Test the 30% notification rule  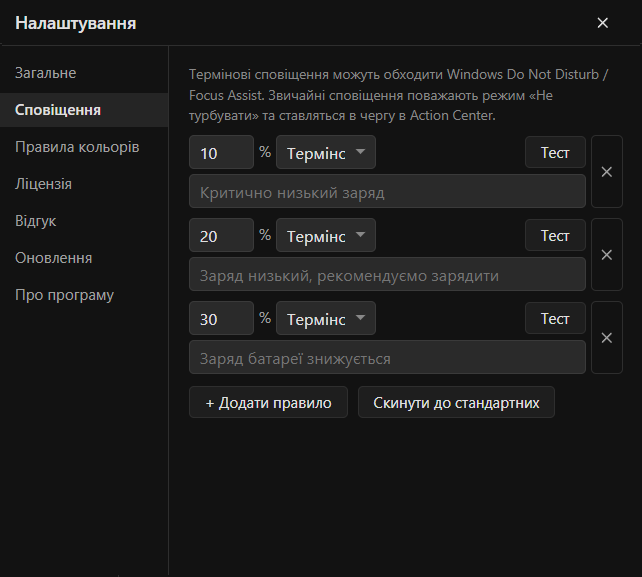click(x=555, y=318)
